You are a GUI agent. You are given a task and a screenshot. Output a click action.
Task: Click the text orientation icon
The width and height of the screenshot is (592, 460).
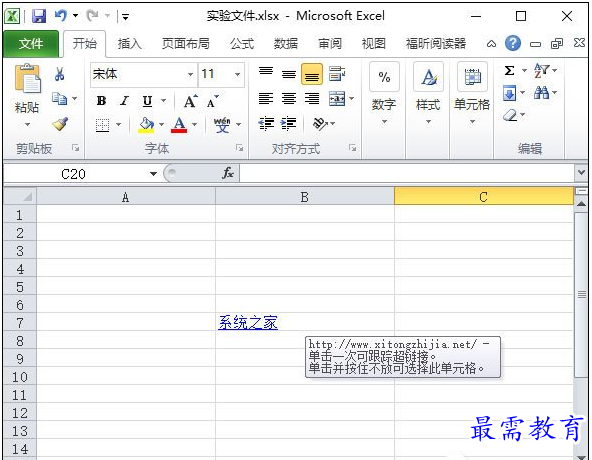[x=320, y=123]
